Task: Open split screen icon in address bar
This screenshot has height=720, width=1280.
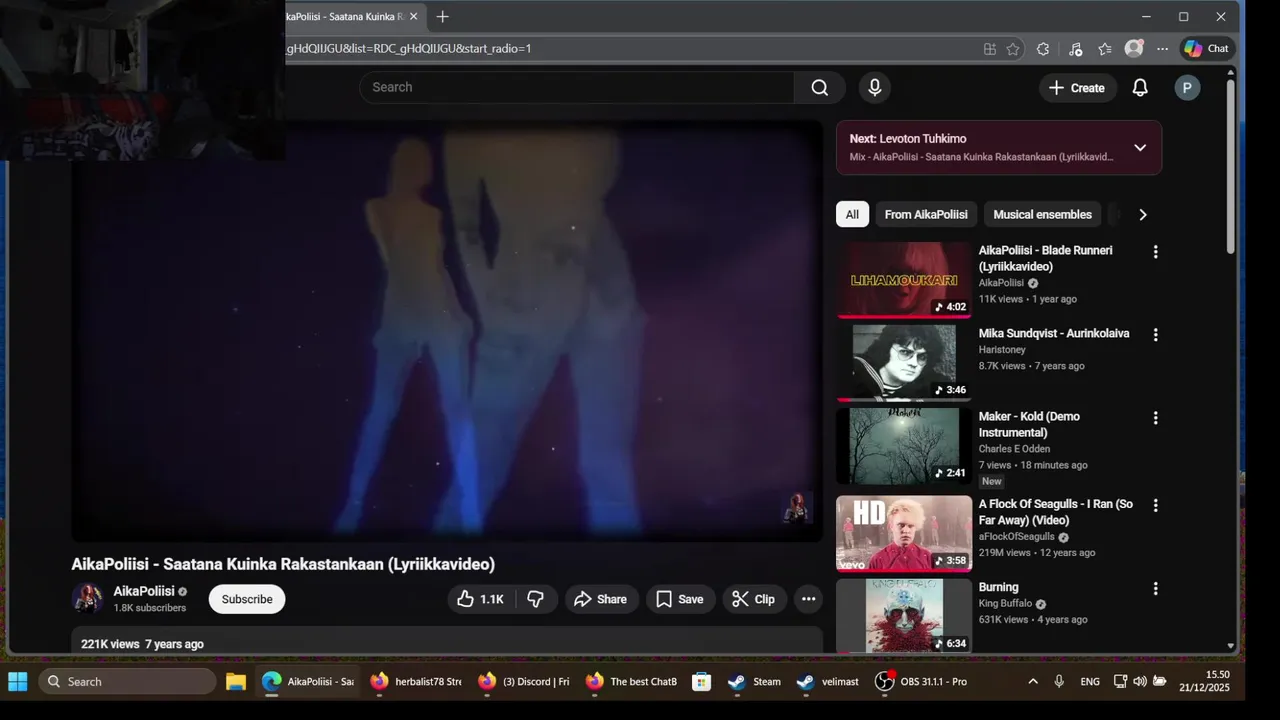Action: pos(990,49)
